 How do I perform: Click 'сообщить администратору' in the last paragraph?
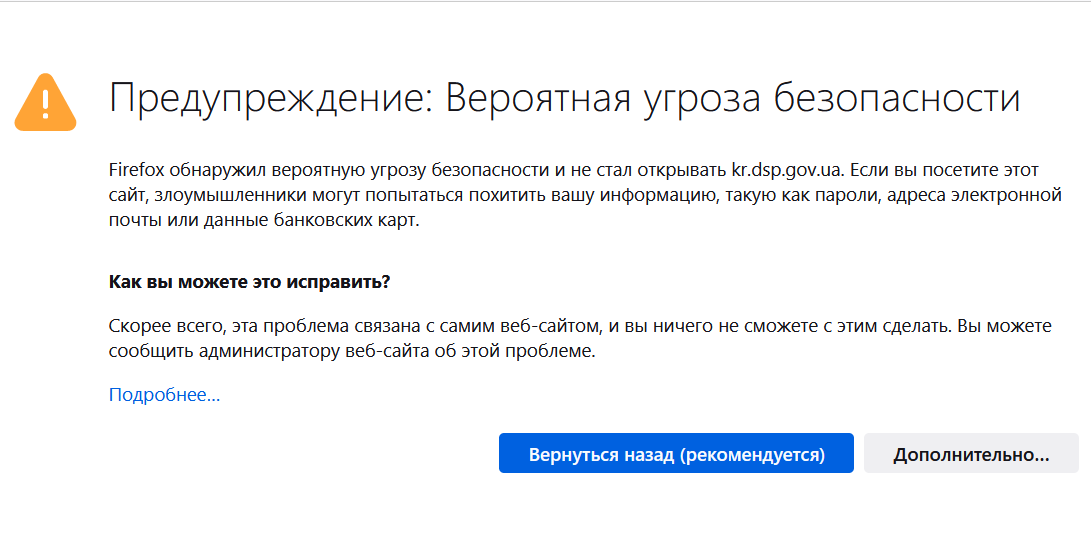point(225,351)
